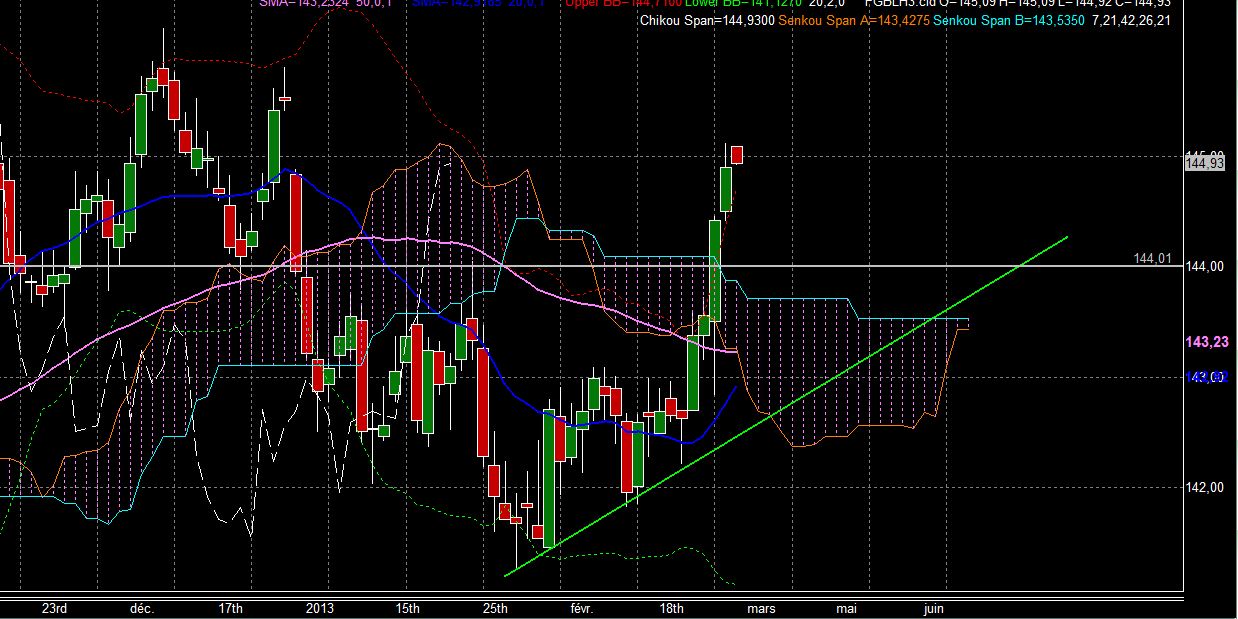1238x619 pixels.
Task: Click the 2013 date axis label
Action: (320, 608)
